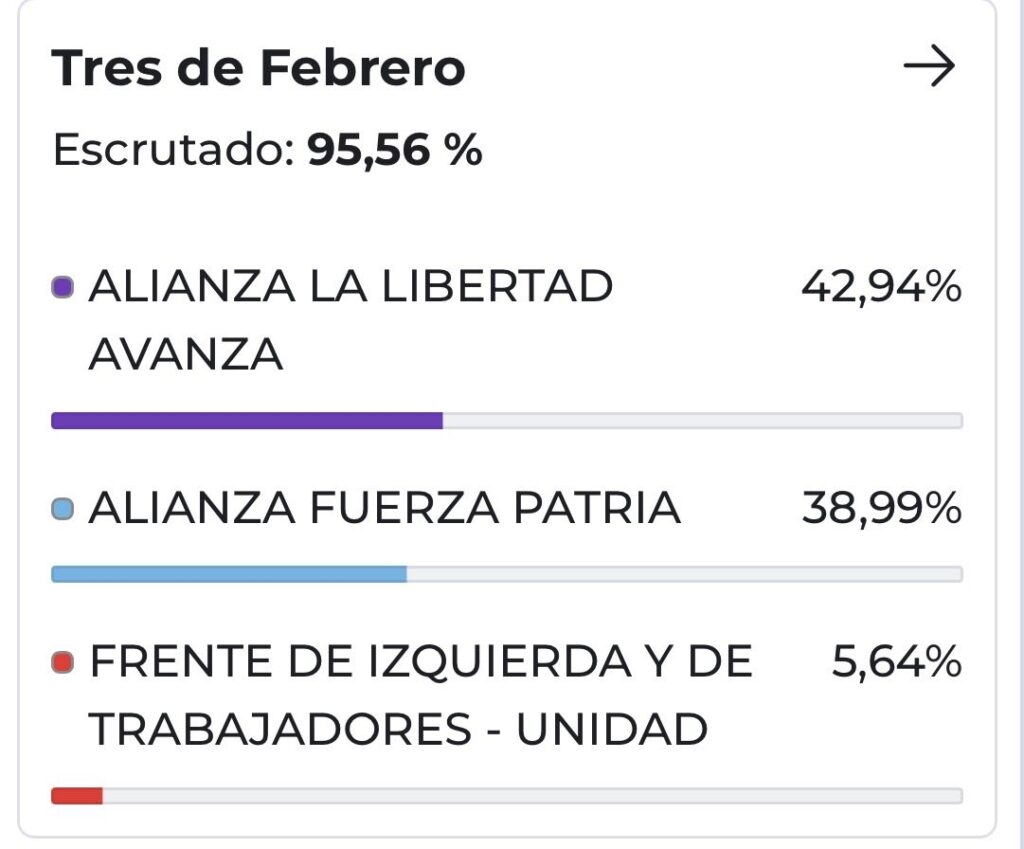Image resolution: width=1024 pixels, height=849 pixels.
Task: Open the Tres de Febrero title
Action: tap(258, 68)
